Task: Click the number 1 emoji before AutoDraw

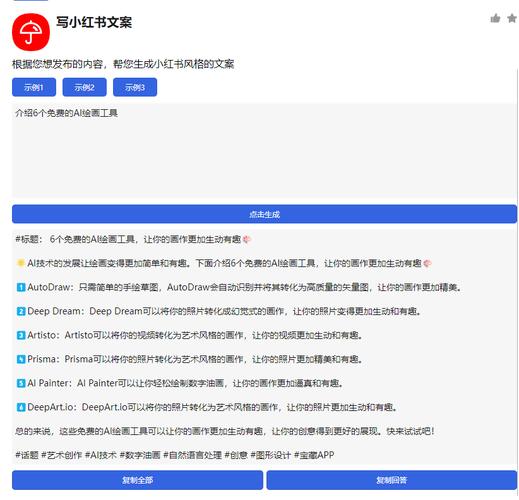Action: pyautogui.click(x=21, y=287)
